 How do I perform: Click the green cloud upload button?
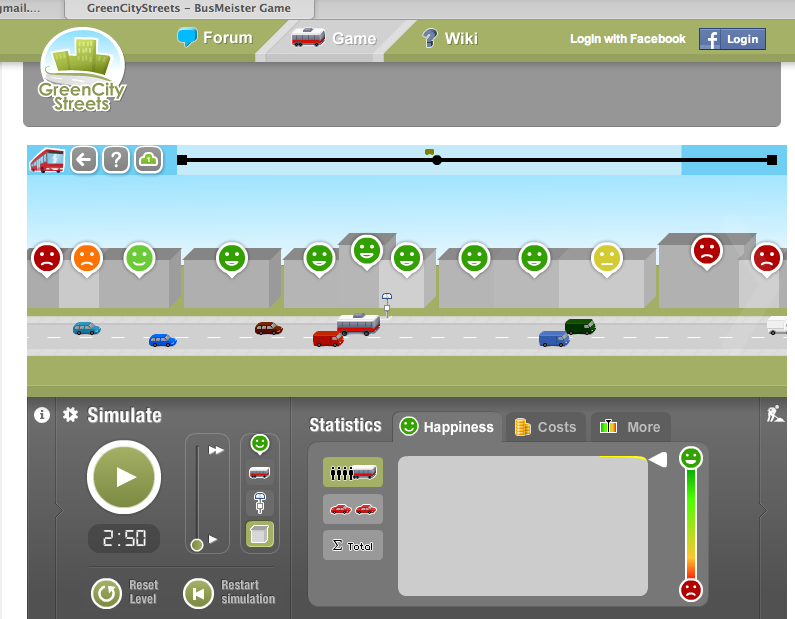point(149,160)
